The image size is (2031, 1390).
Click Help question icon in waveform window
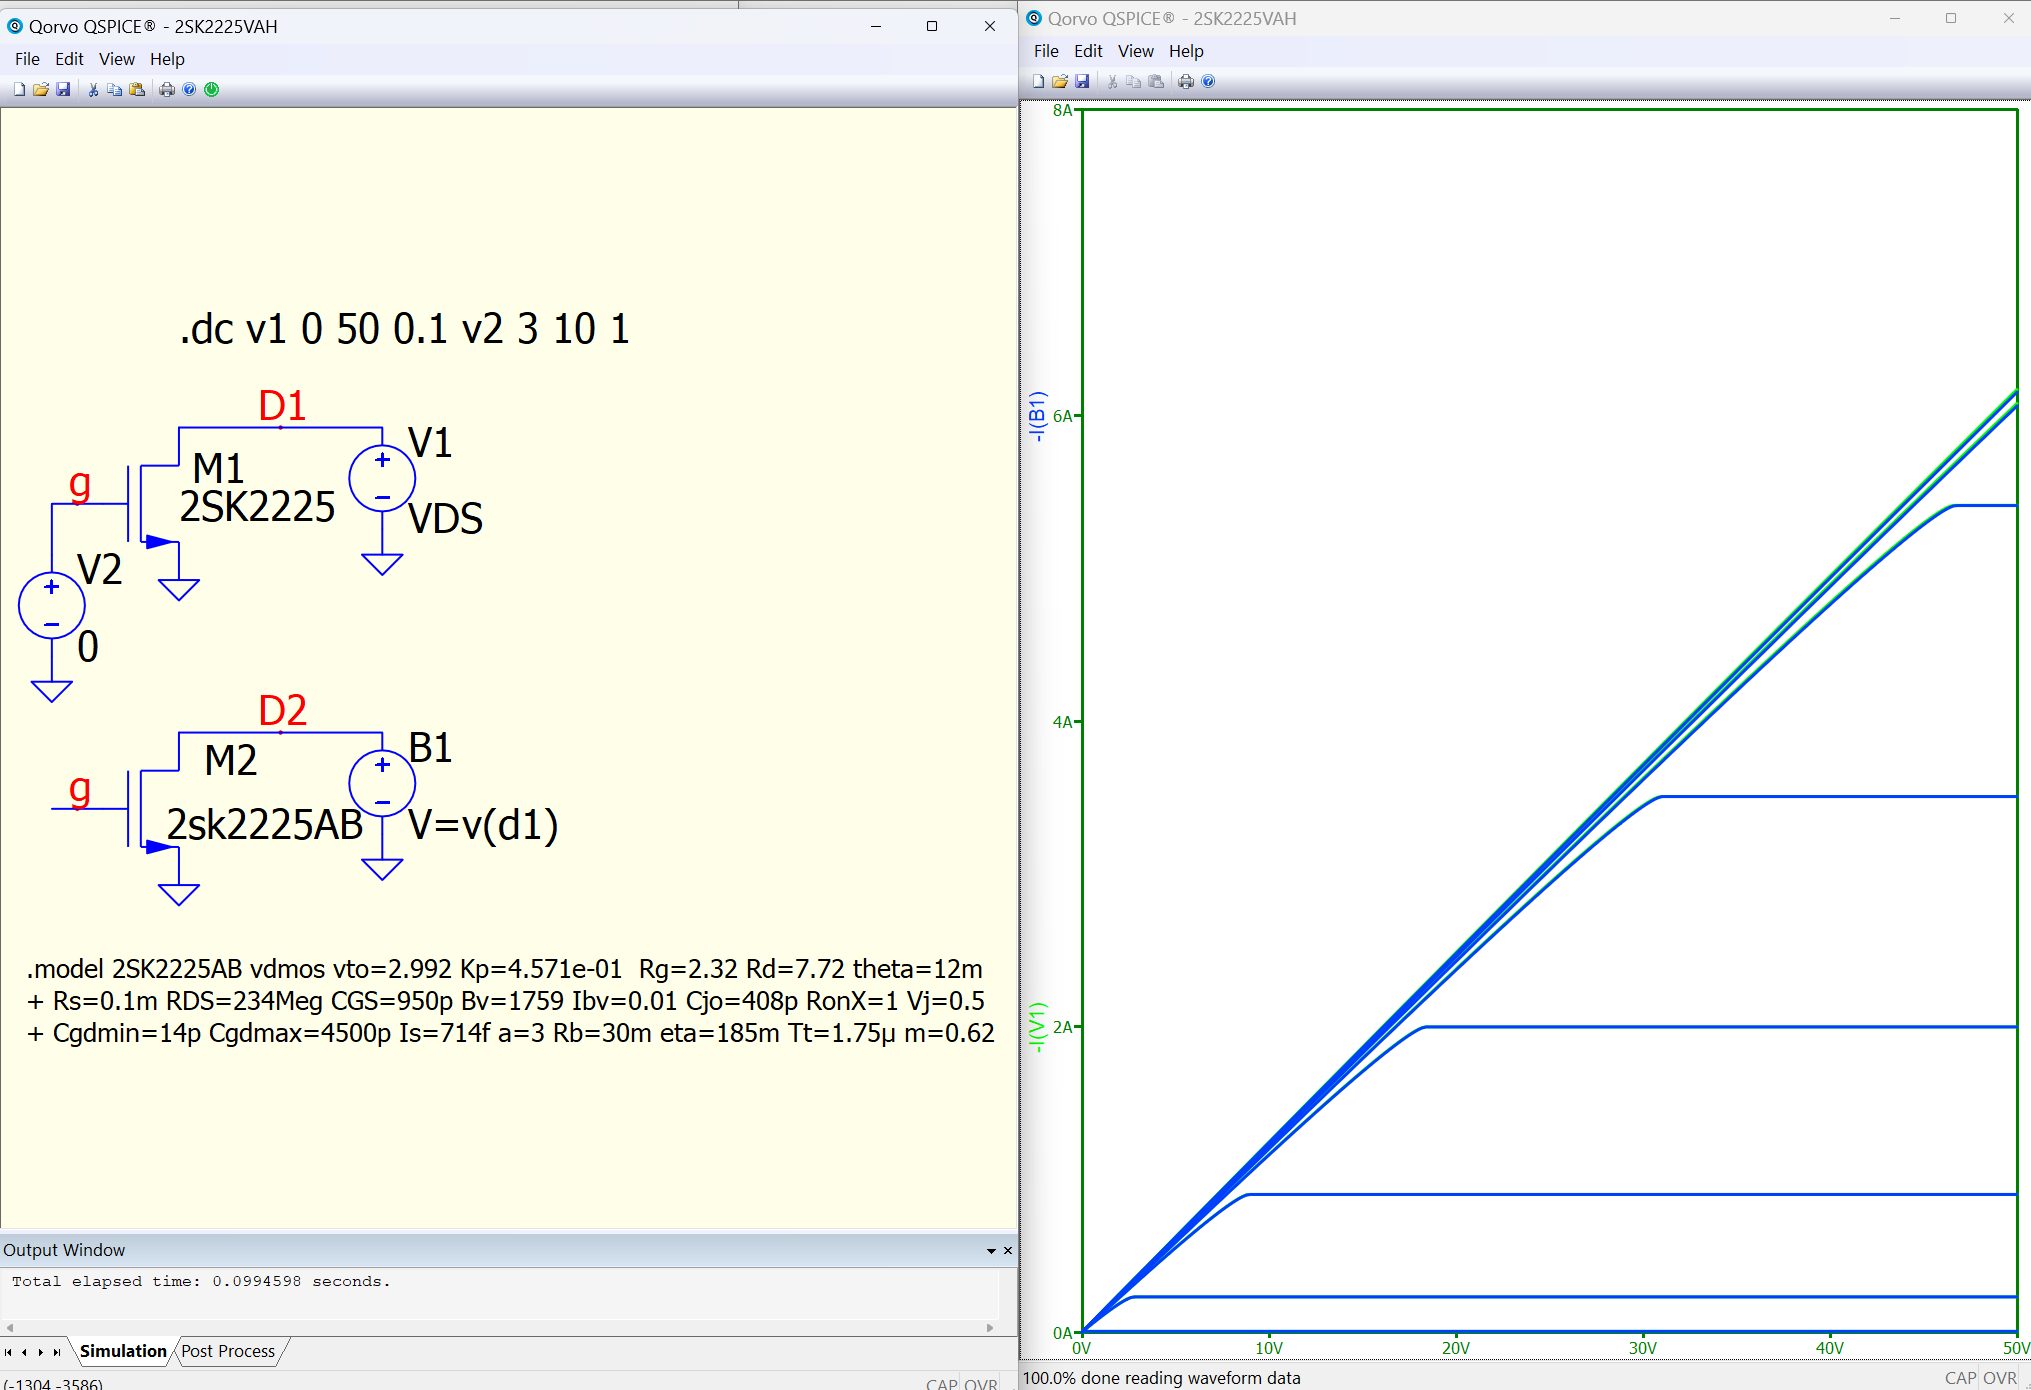1208,82
